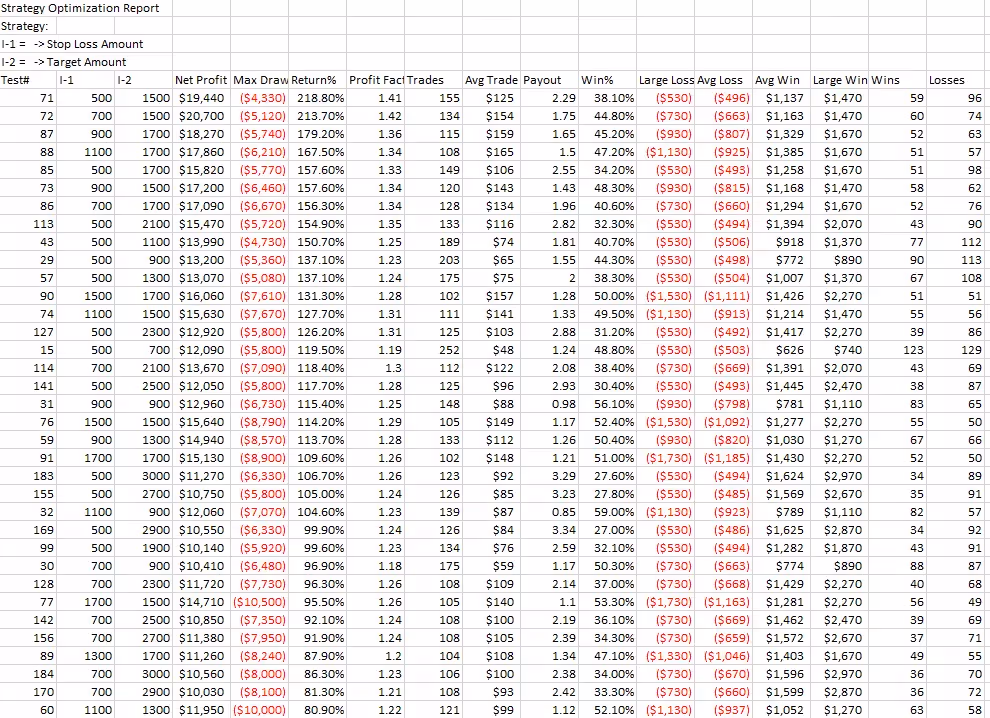The height and width of the screenshot is (718, 990).
Task: Click test number cell '127'
Action: click(x=28, y=332)
